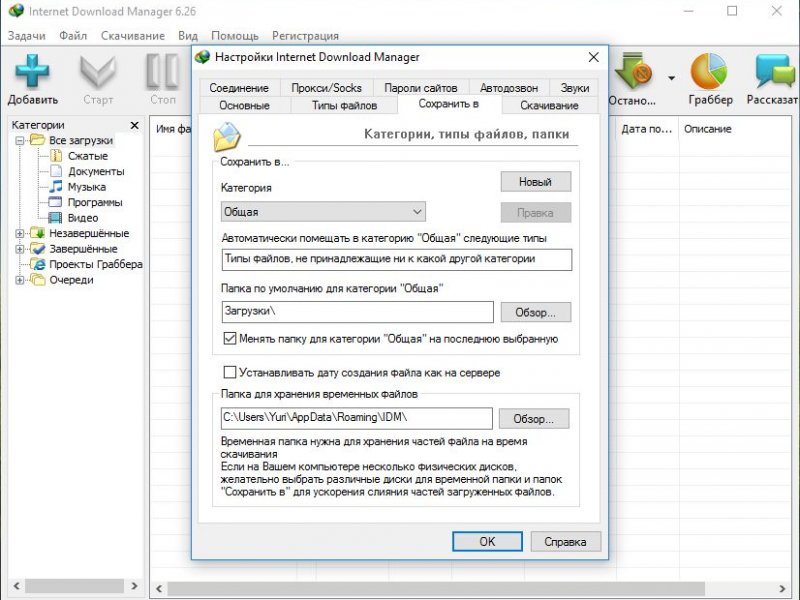The height and width of the screenshot is (600, 800).
Task: Switch to the Звуки tab
Action: [574, 88]
